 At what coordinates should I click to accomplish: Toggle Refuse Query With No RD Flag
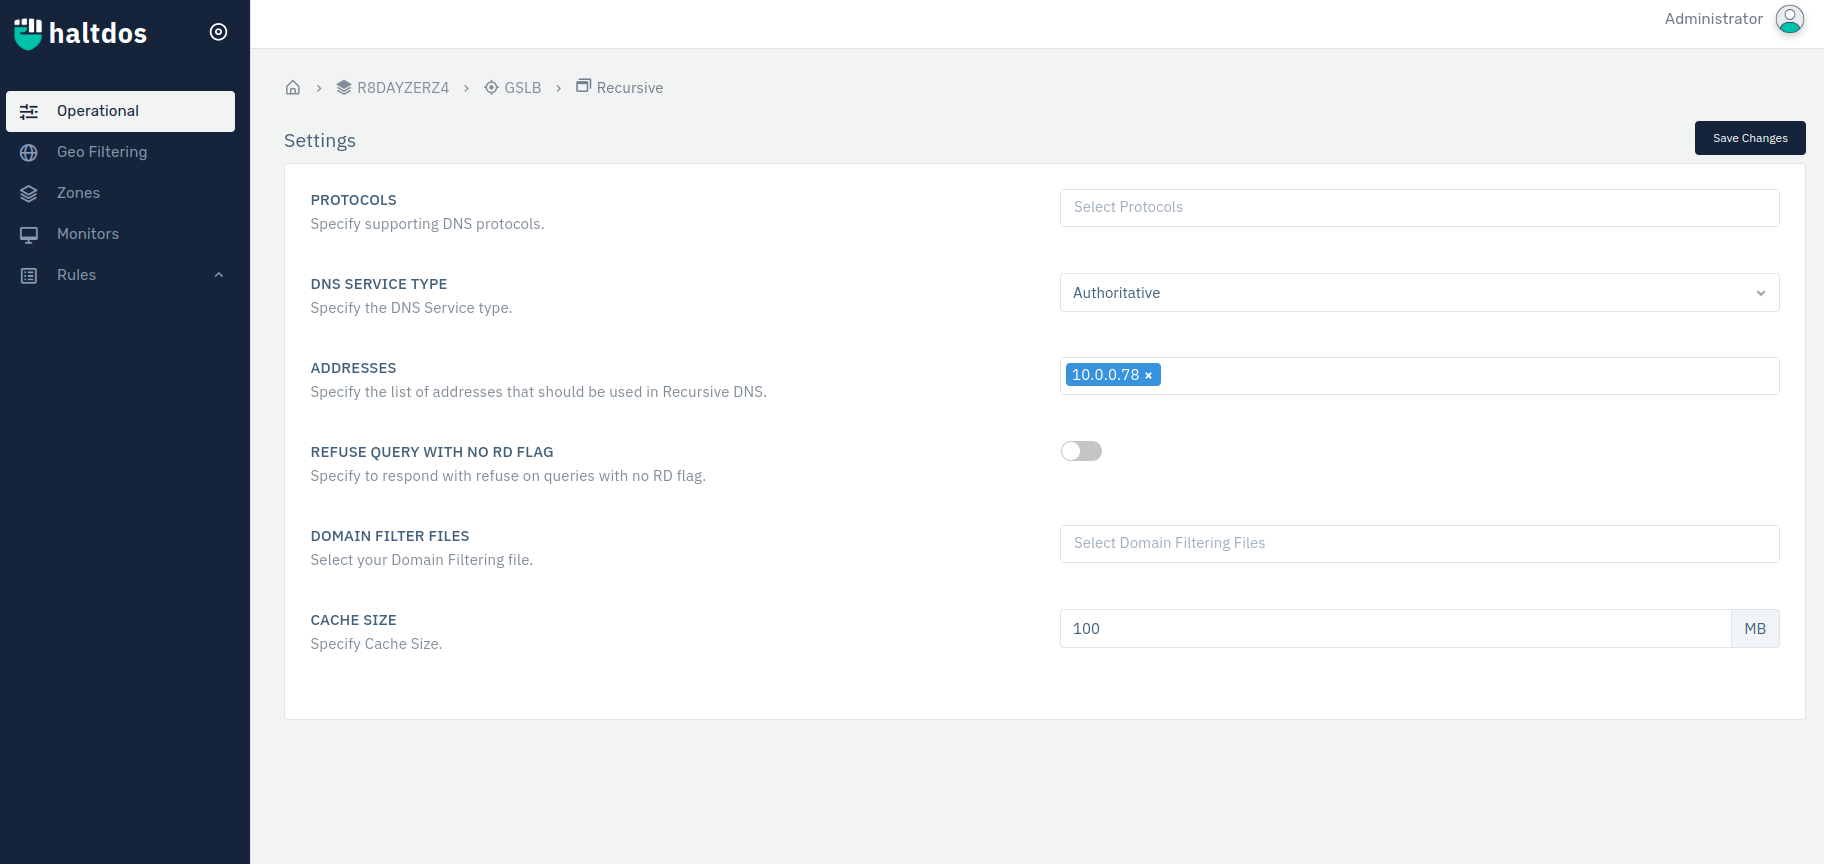coord(1081,451)
